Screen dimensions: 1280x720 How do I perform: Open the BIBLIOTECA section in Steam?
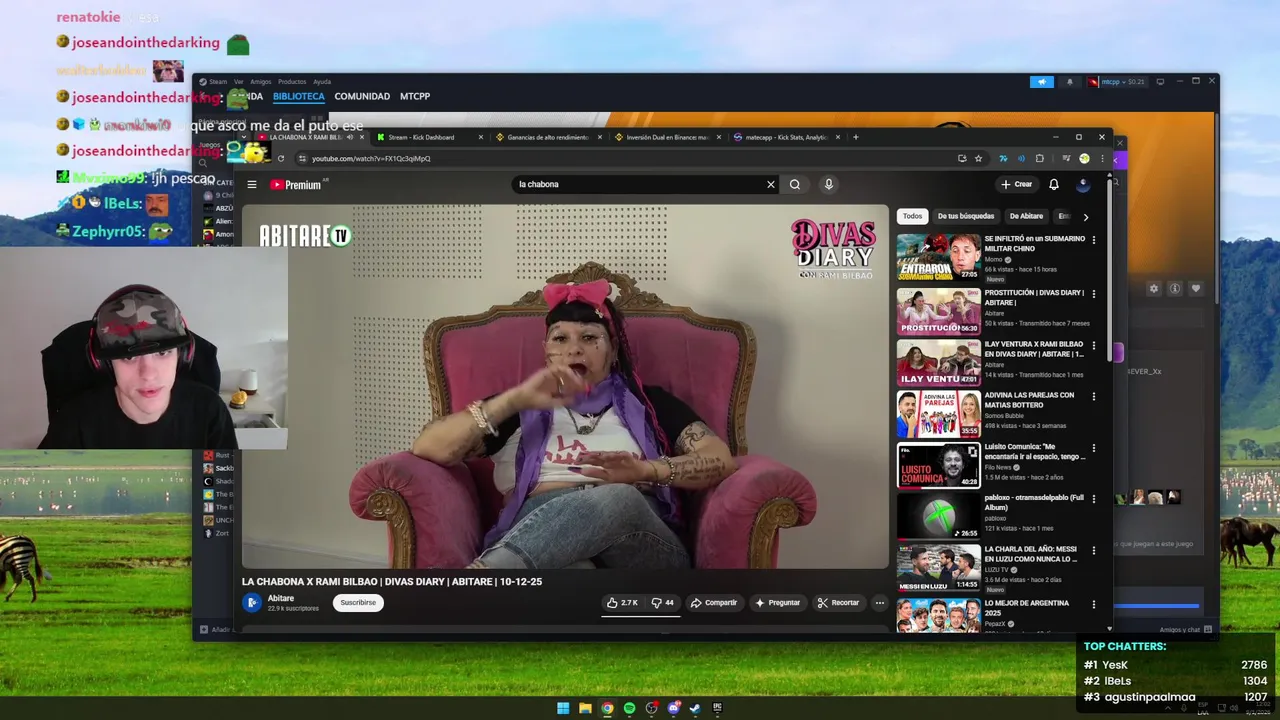click(x=299, y=97)
